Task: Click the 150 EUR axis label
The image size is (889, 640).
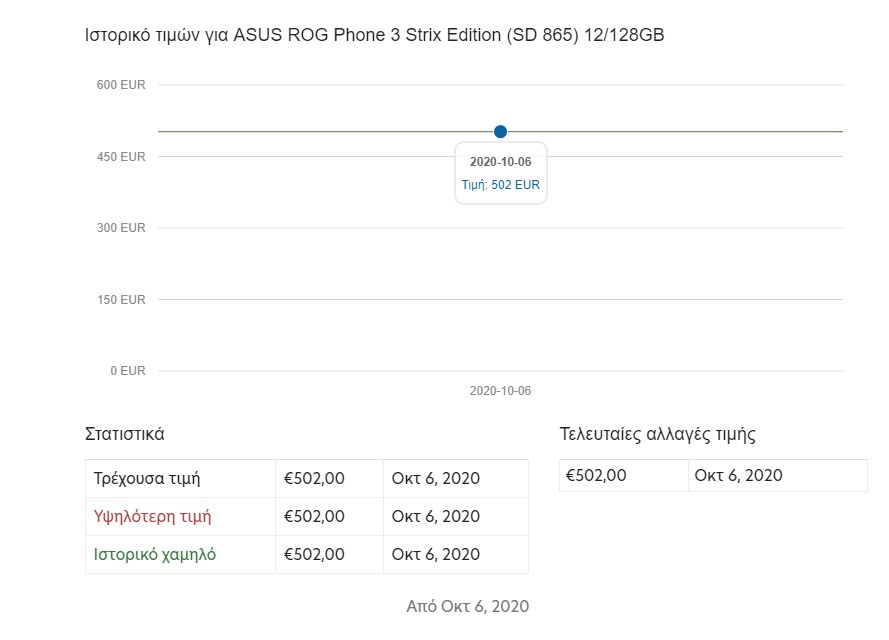Action: click(x=121, y=299)
